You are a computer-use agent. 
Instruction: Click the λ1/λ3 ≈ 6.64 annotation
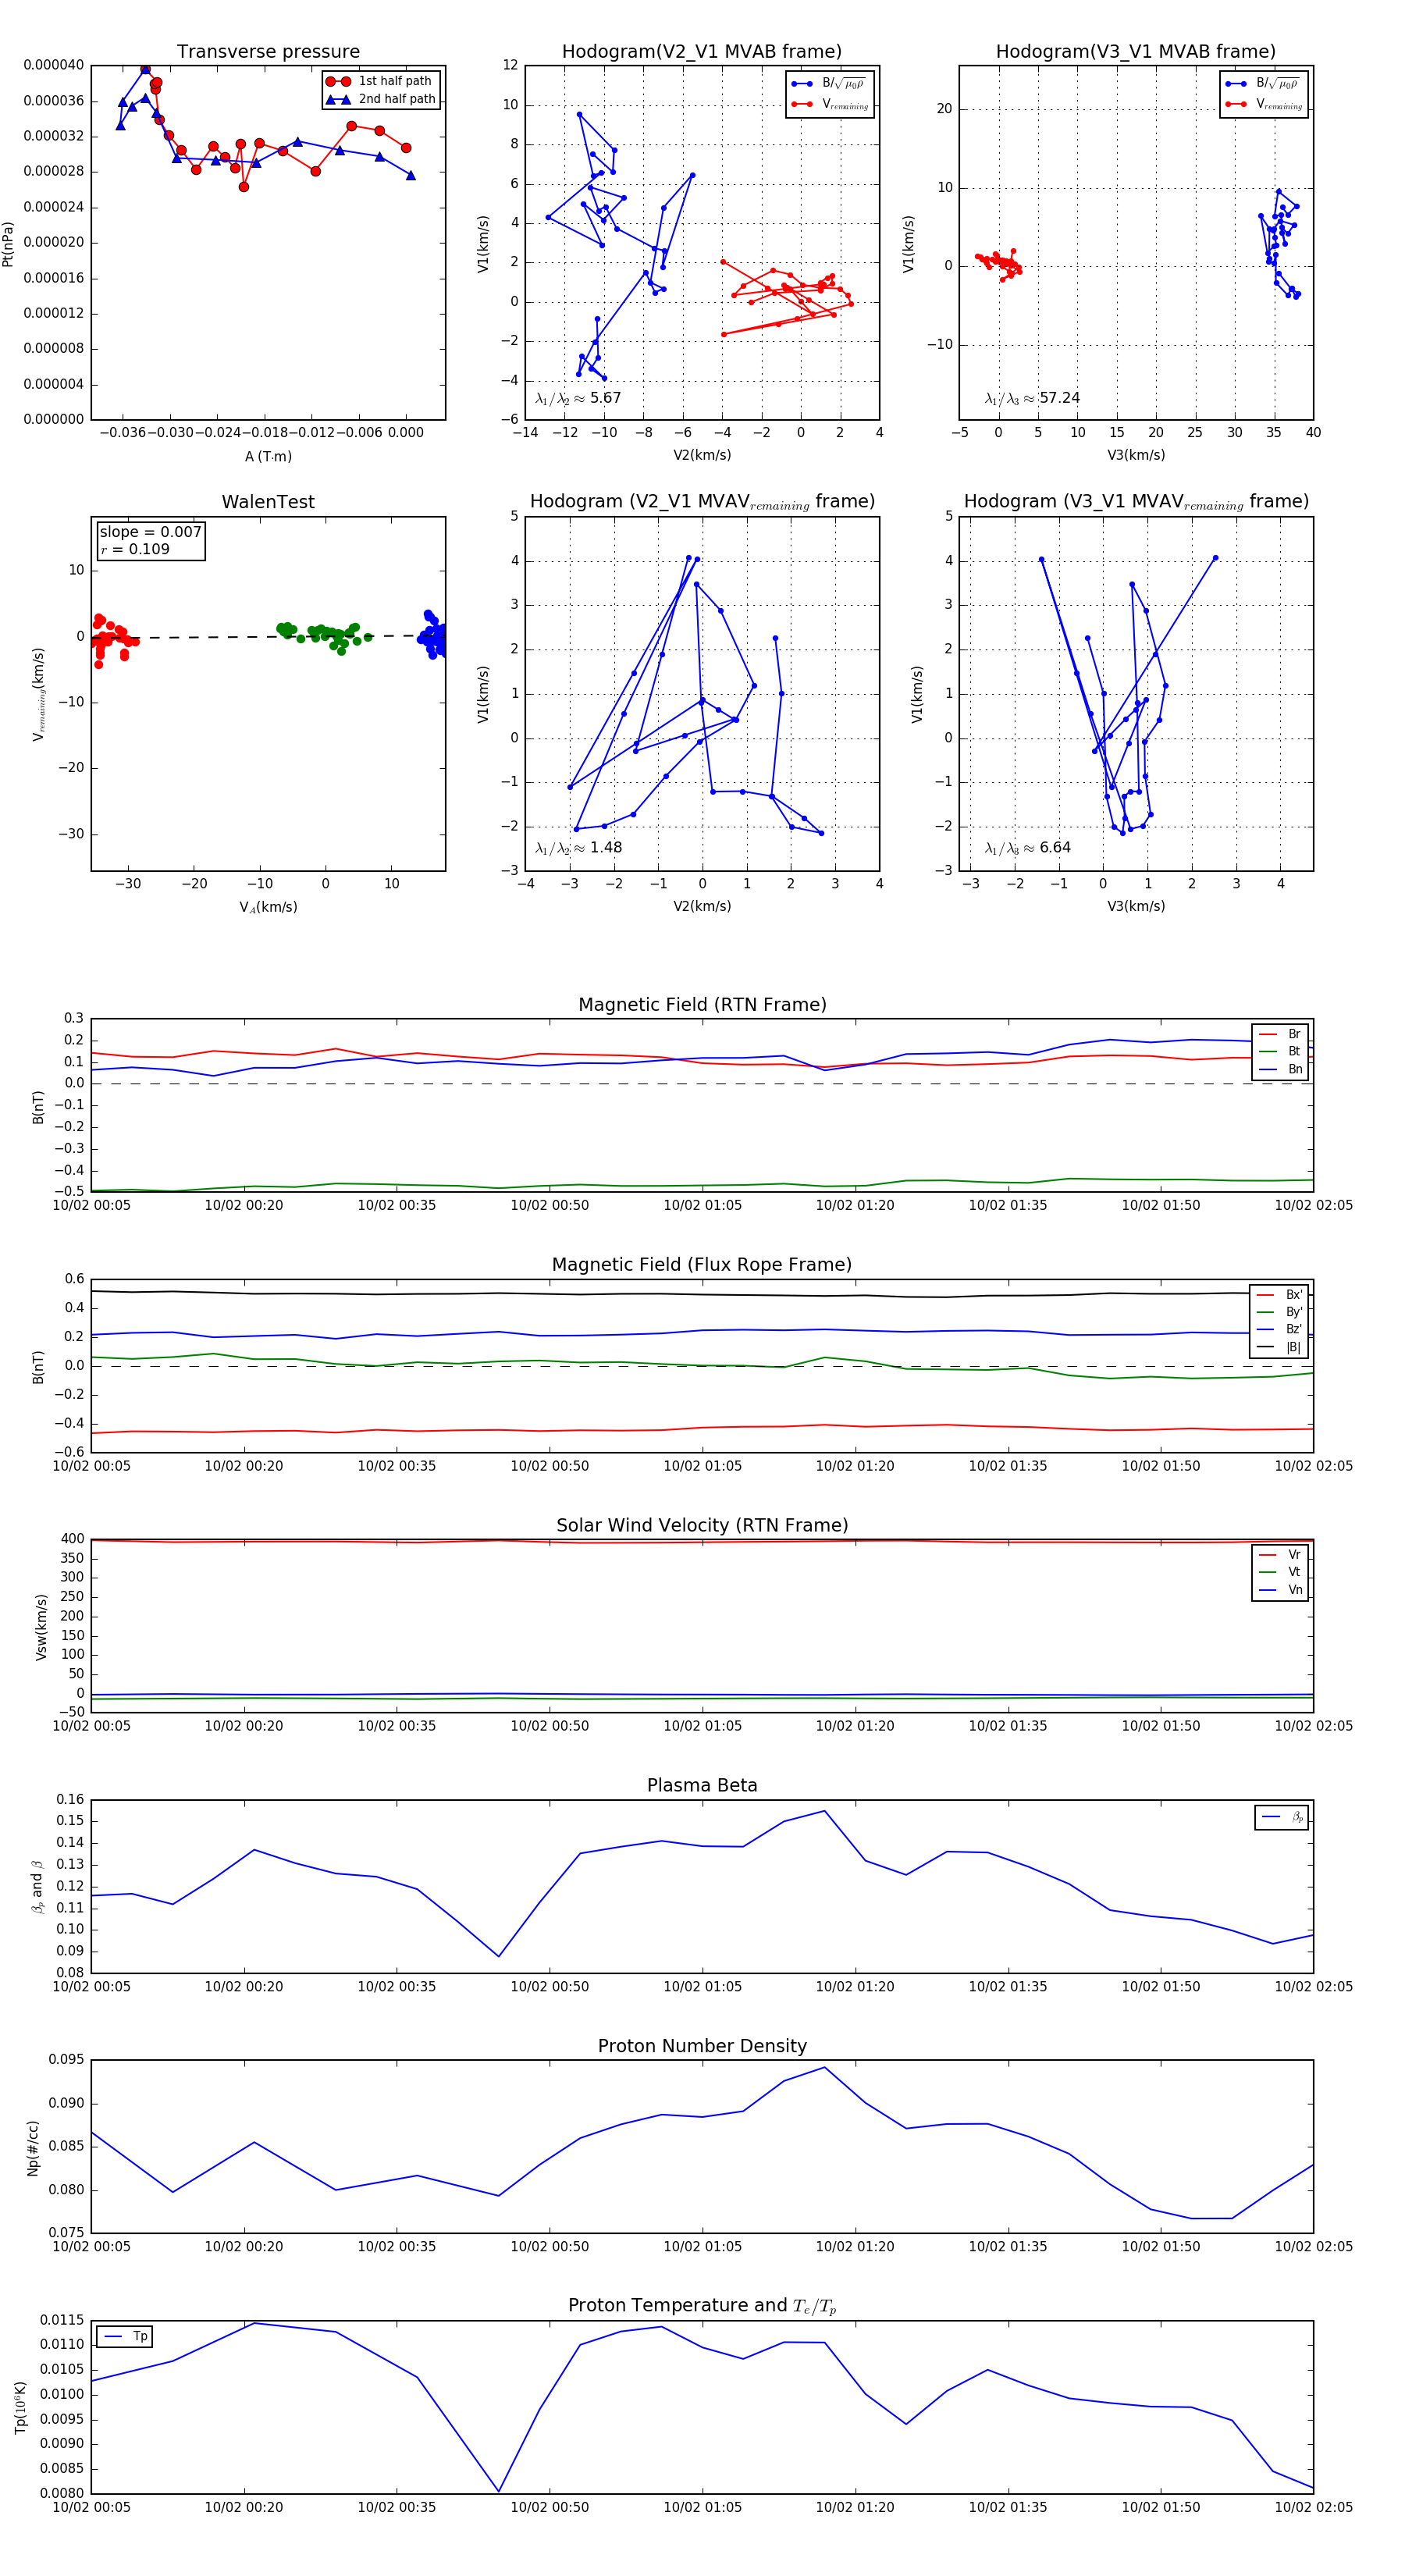click(x=1028, y=848)
